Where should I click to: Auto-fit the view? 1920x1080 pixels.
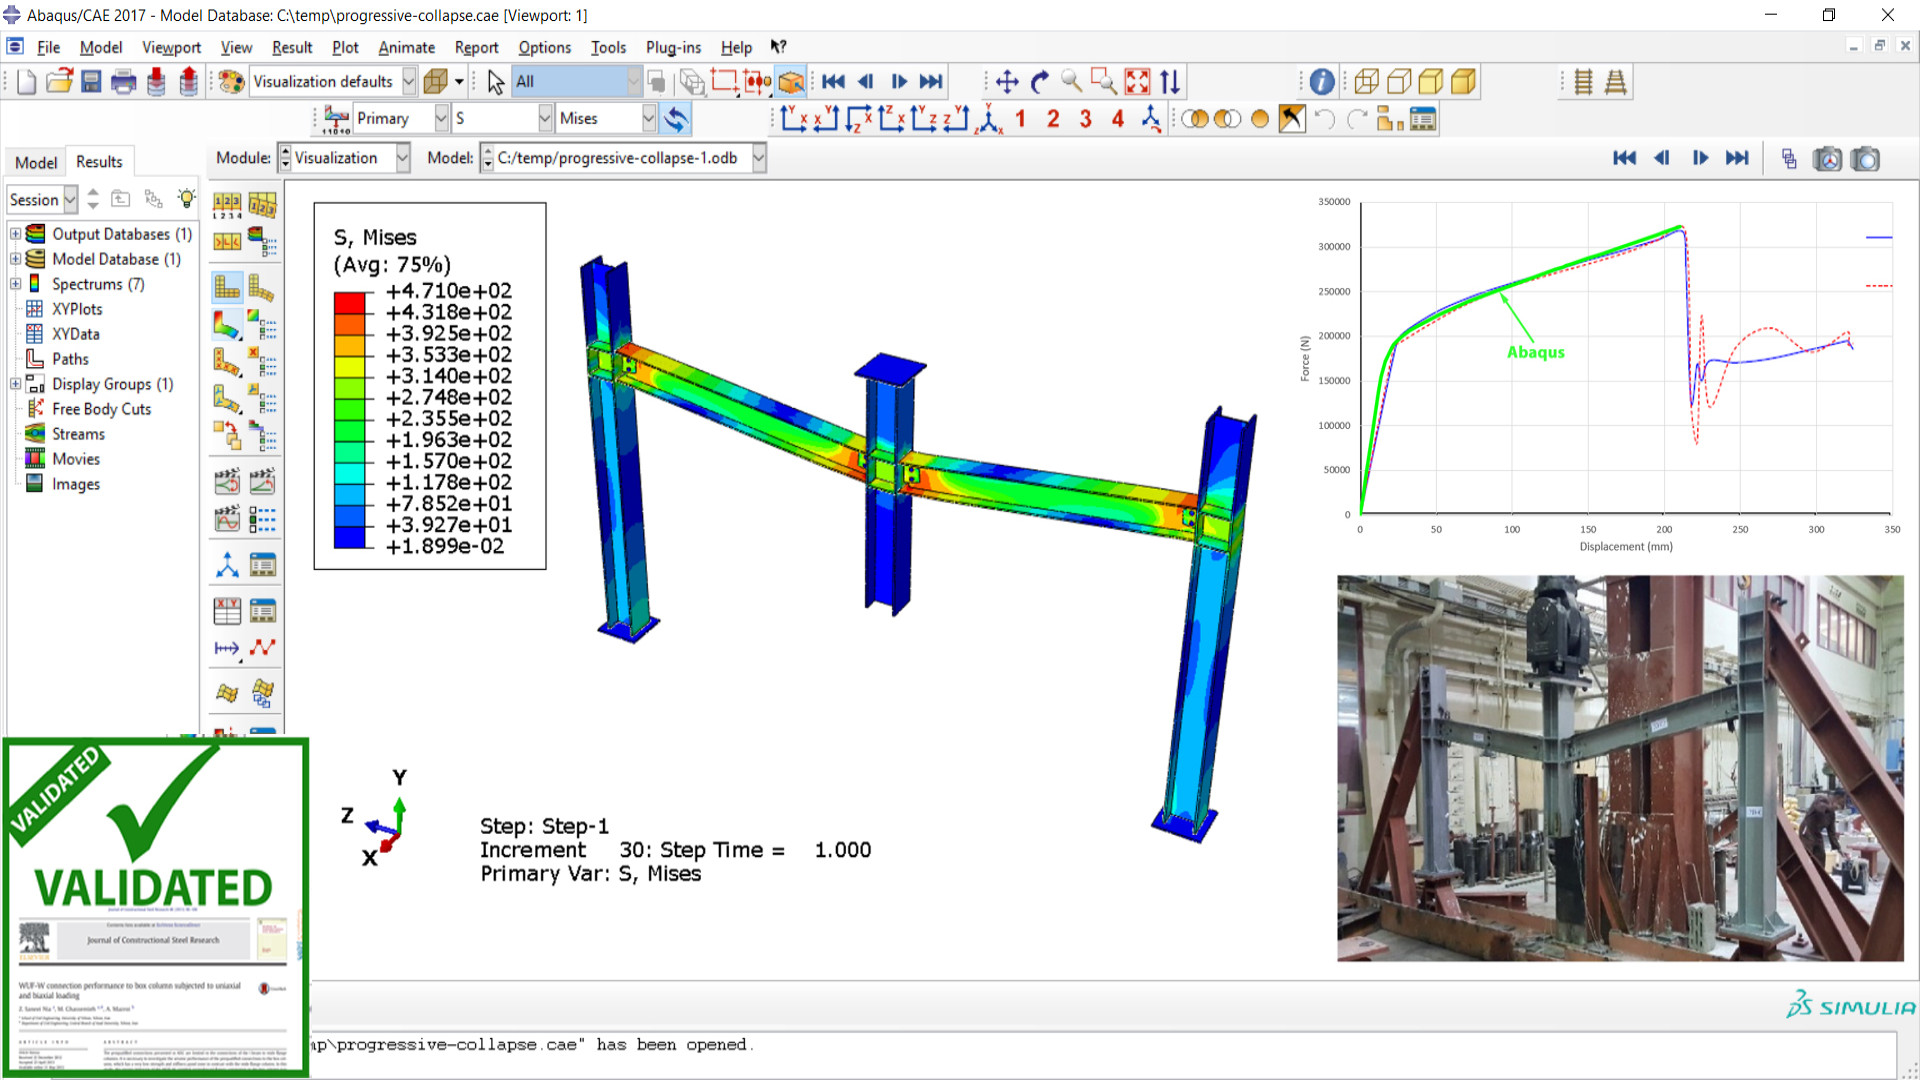(x=1137, y=82)
